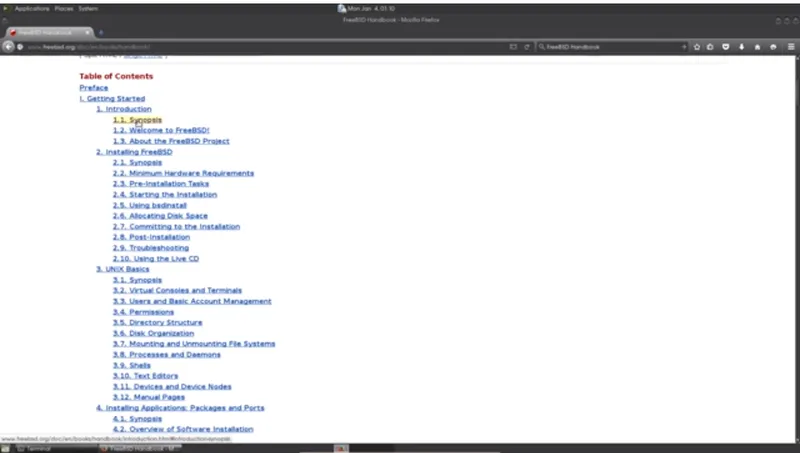Open 2.2. Minimum Hardware Requirements link
Image resolution: width=800 pixels, height=453 pixels.
pos(183,173)
